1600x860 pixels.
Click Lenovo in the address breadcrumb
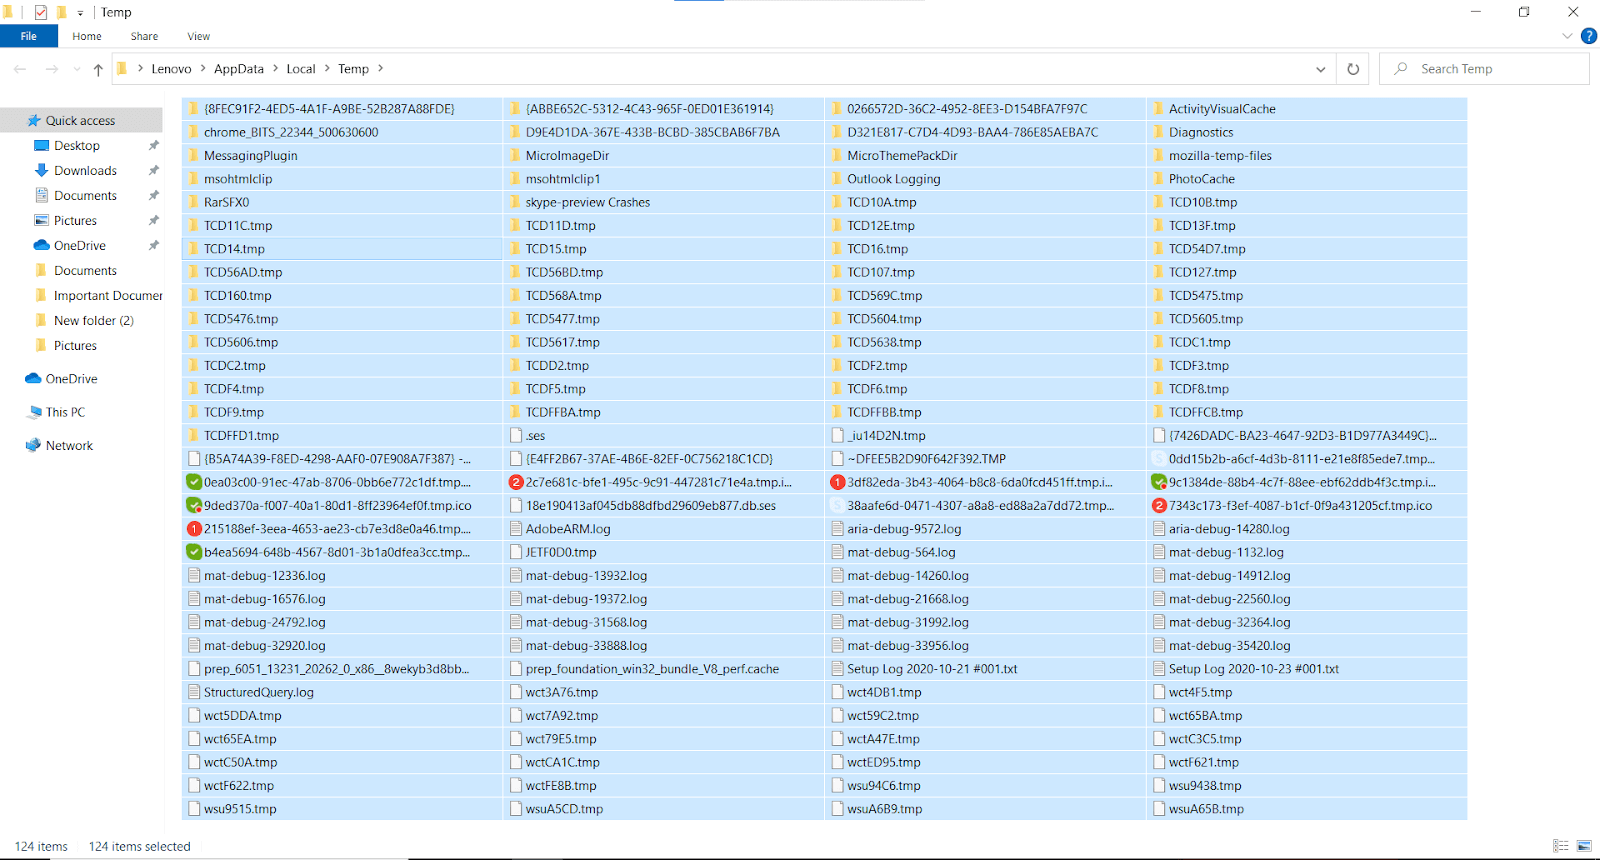[x=171, y=69]
